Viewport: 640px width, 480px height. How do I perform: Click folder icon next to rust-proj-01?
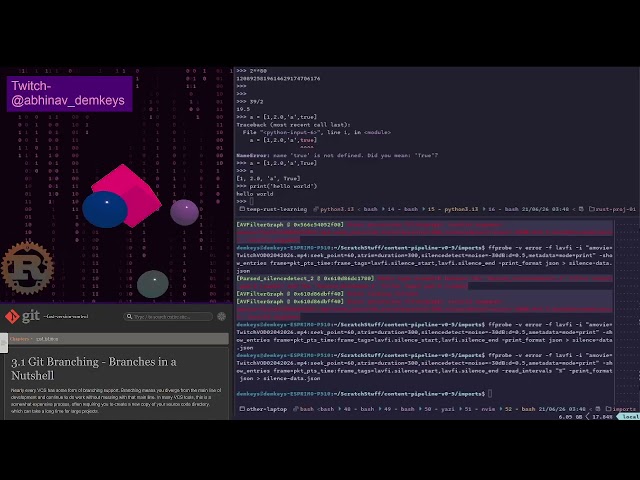(x=592, y=209)
